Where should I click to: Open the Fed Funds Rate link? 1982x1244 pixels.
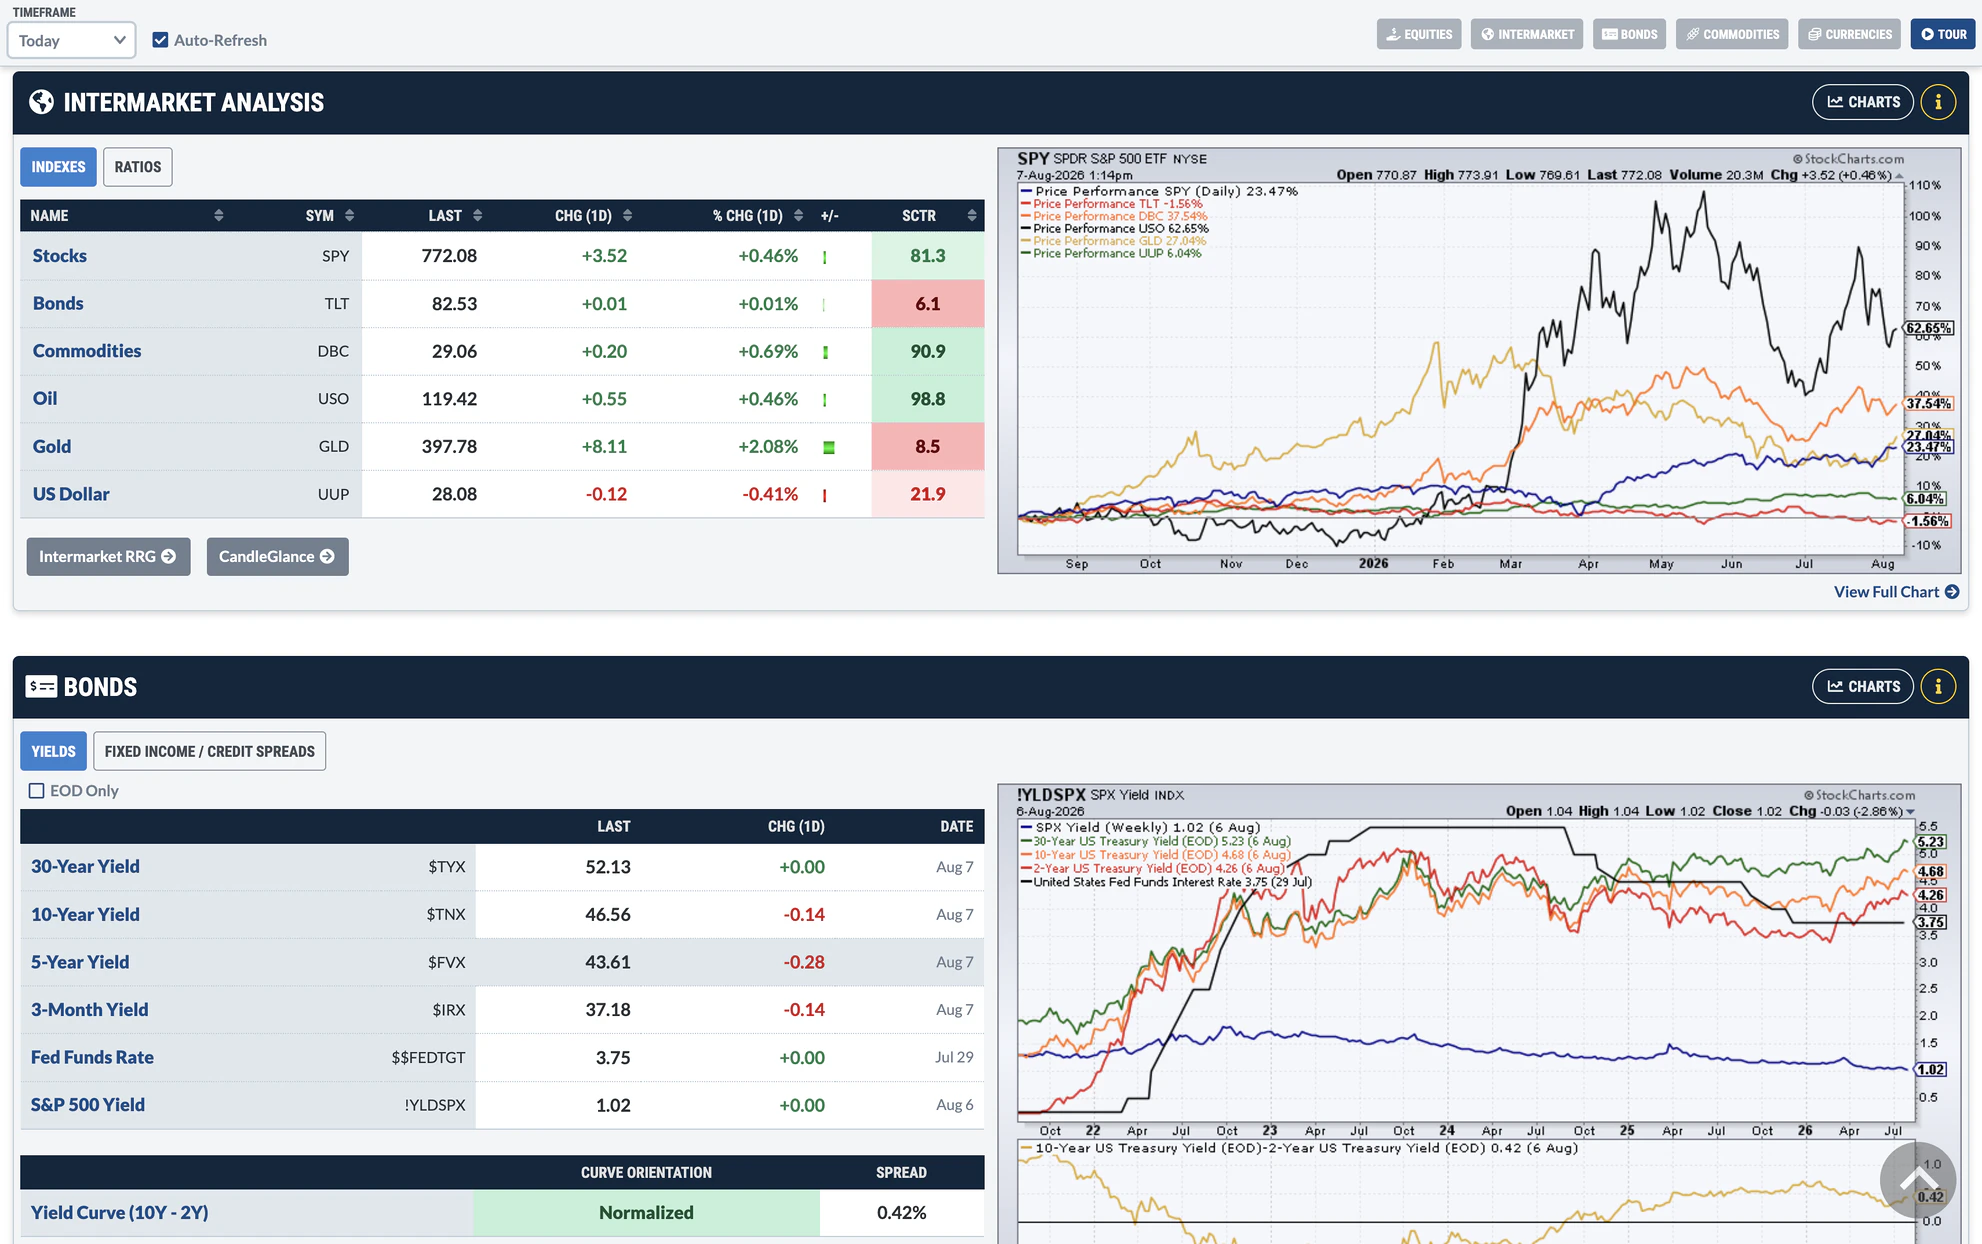click(x=92, y=1058)
